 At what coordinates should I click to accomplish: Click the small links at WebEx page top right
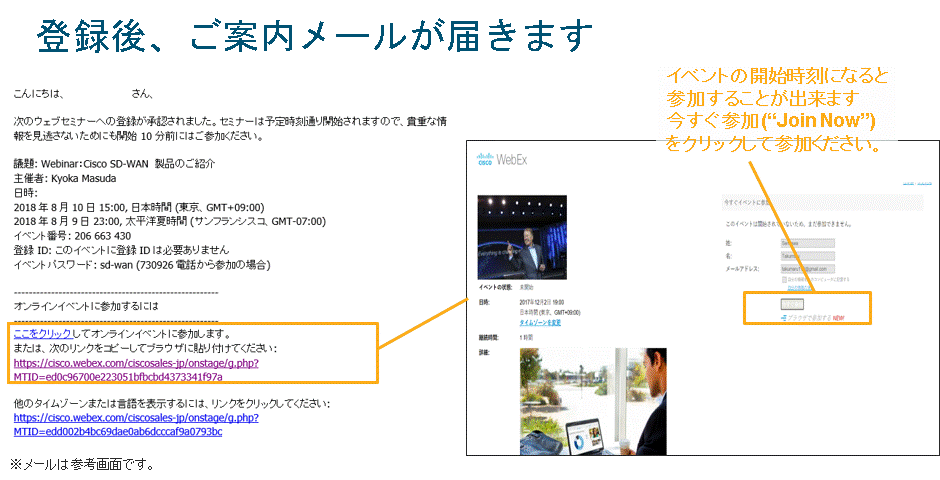coord(917,183)
